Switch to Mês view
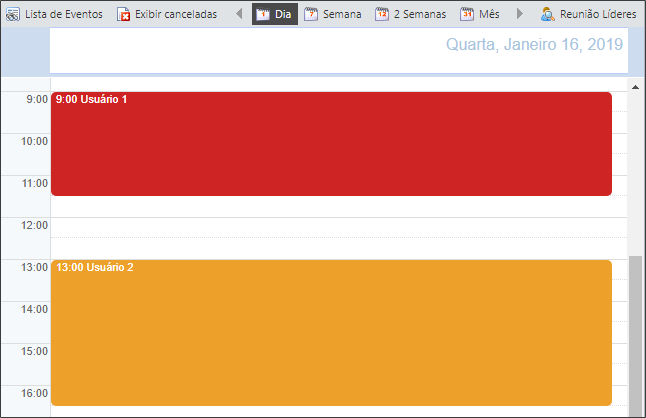 [x=480, y=14]
